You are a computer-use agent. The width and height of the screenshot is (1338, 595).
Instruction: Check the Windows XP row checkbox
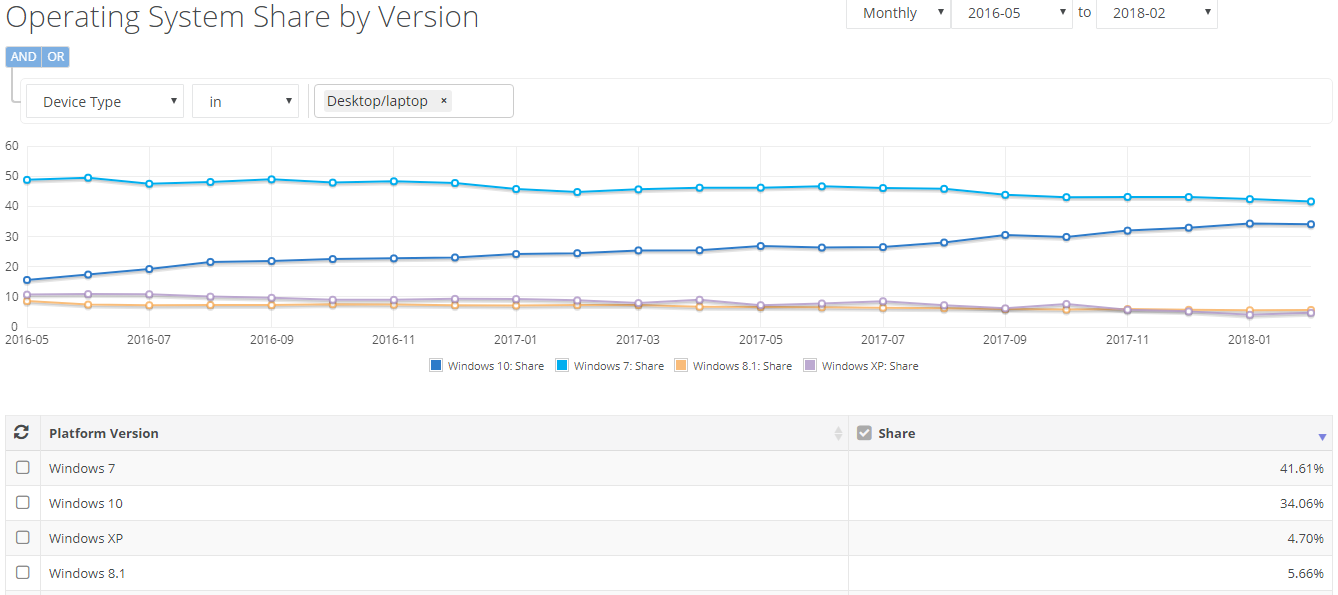tap(23, 537)
